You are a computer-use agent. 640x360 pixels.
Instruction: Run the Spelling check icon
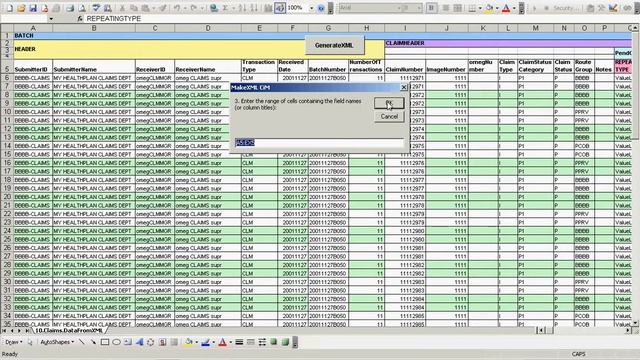point(96,8)
